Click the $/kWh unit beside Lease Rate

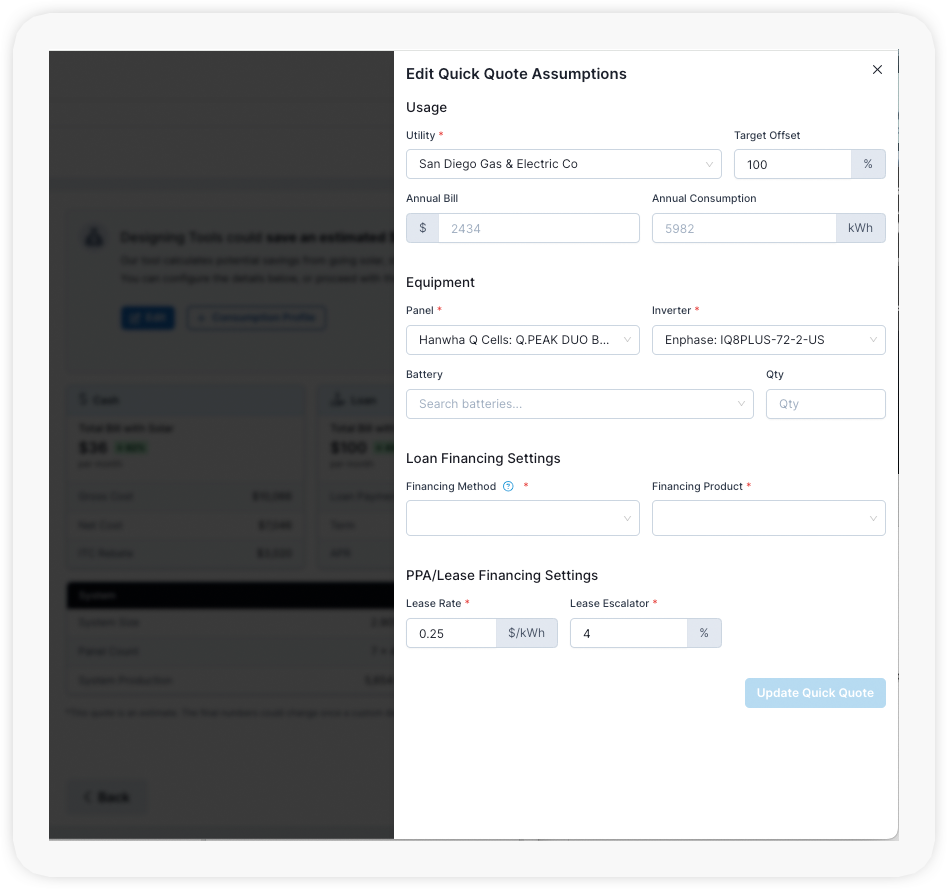click(526, 633)
